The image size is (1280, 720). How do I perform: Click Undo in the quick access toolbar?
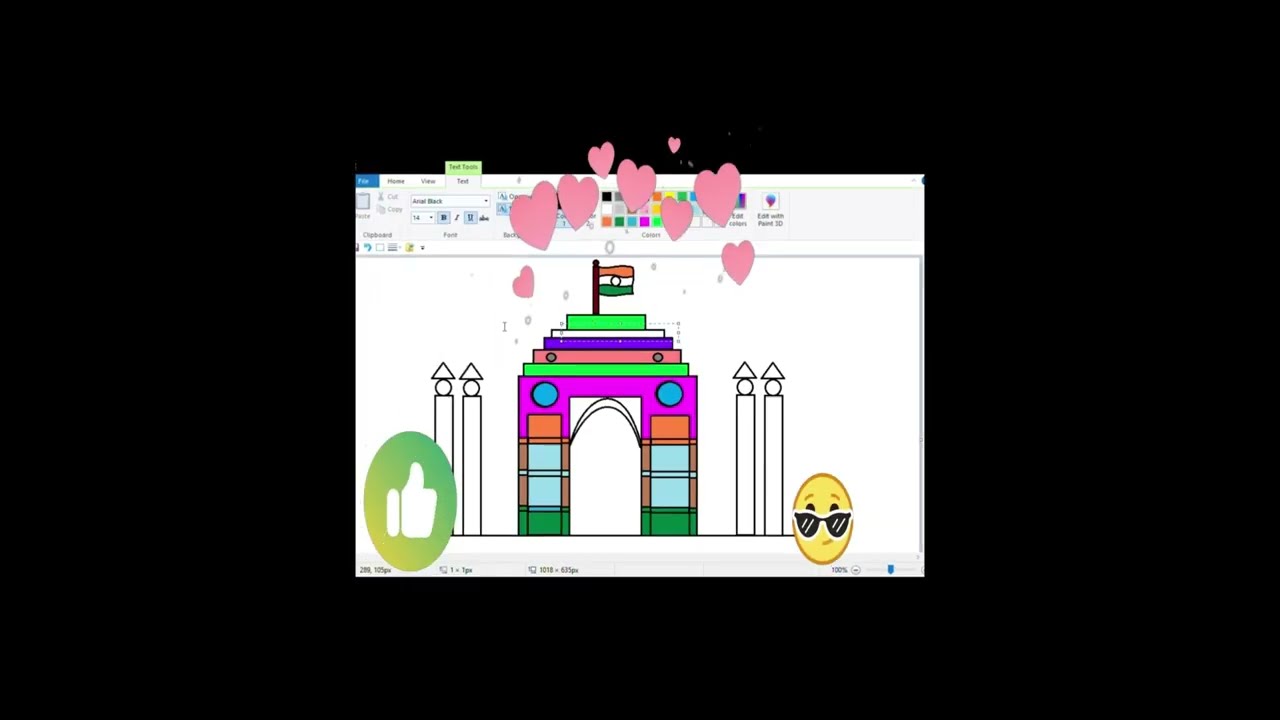click(368, 247)
